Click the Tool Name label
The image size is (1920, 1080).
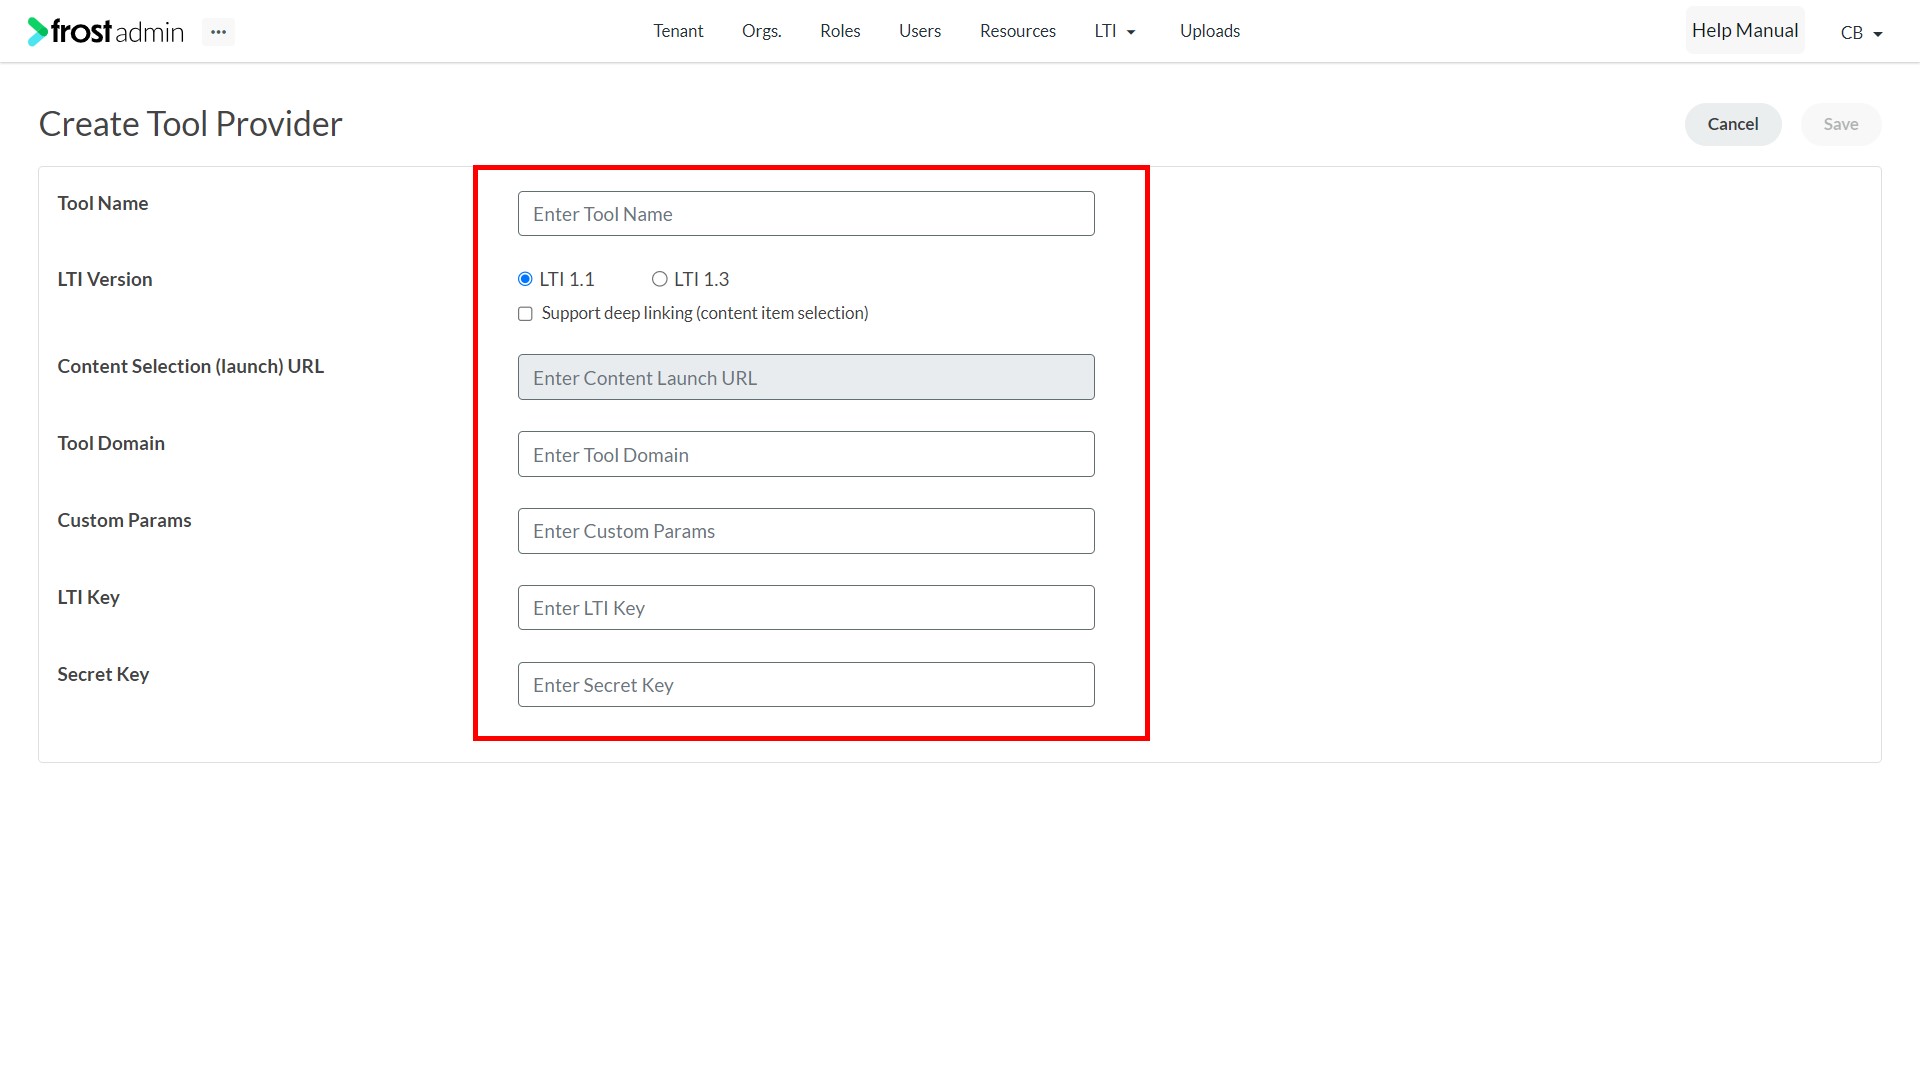[103, 203]
